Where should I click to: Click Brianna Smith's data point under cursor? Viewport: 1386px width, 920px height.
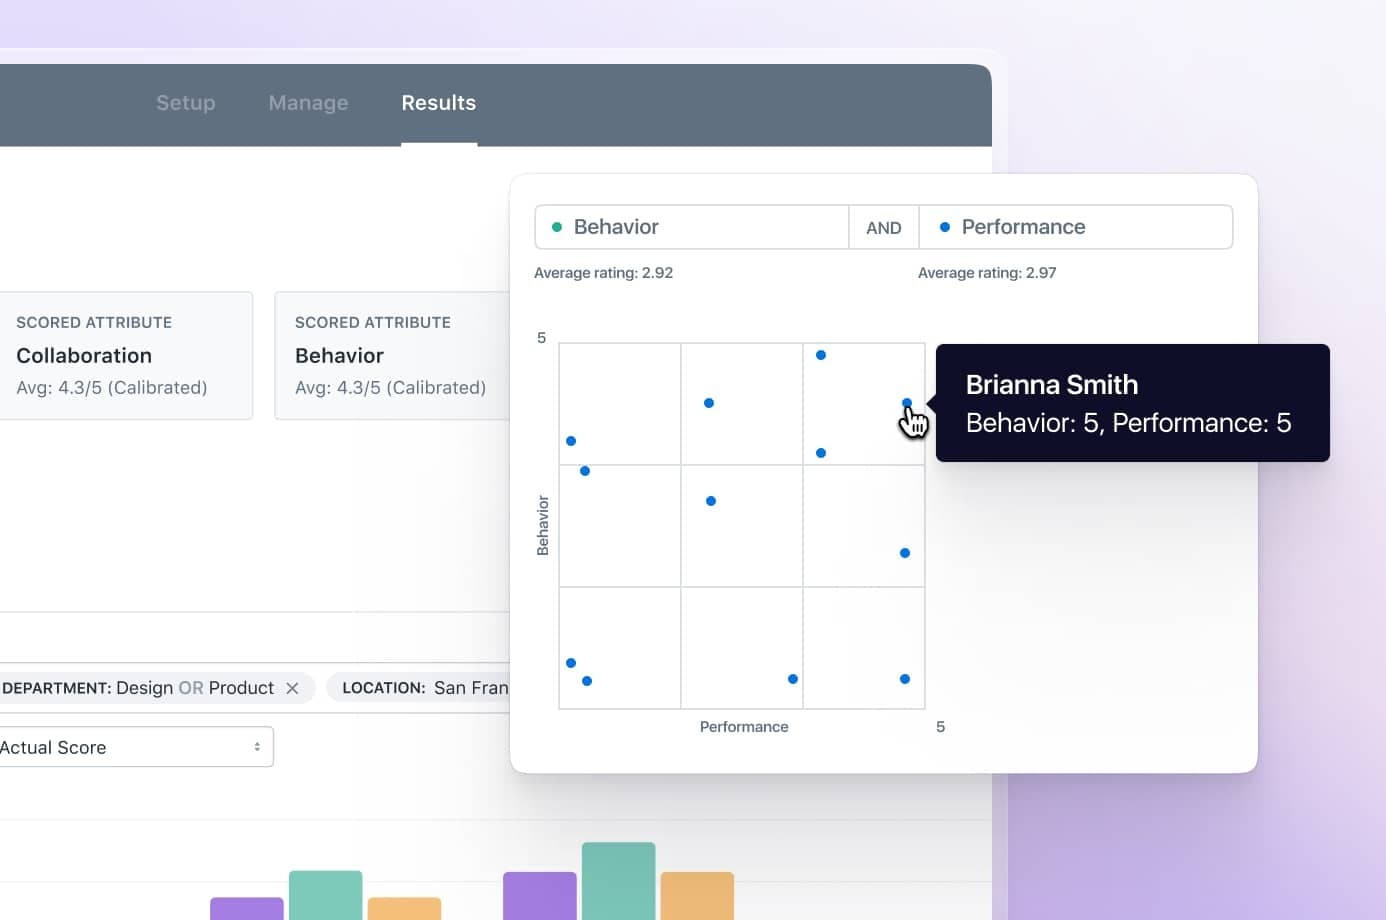pos(907,403)
